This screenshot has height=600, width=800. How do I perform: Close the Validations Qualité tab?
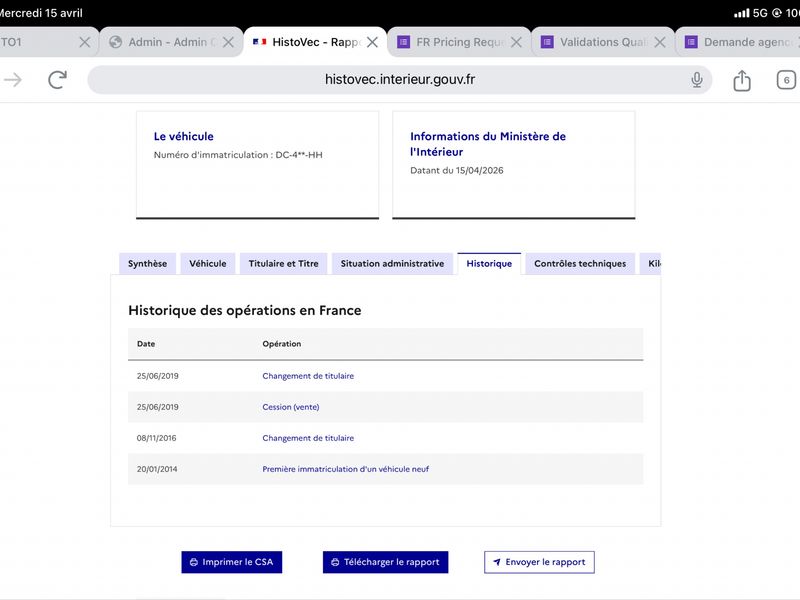[660, 42]
